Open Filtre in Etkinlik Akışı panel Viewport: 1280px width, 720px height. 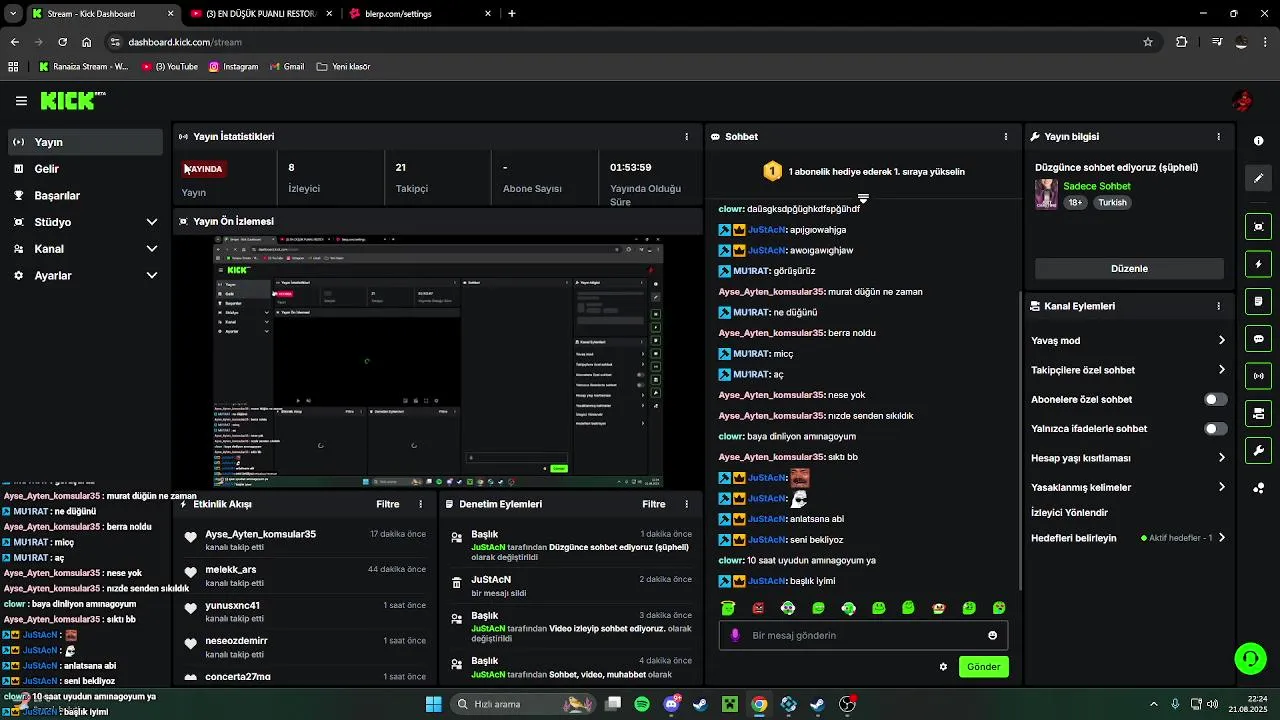(x=388, y=504)
